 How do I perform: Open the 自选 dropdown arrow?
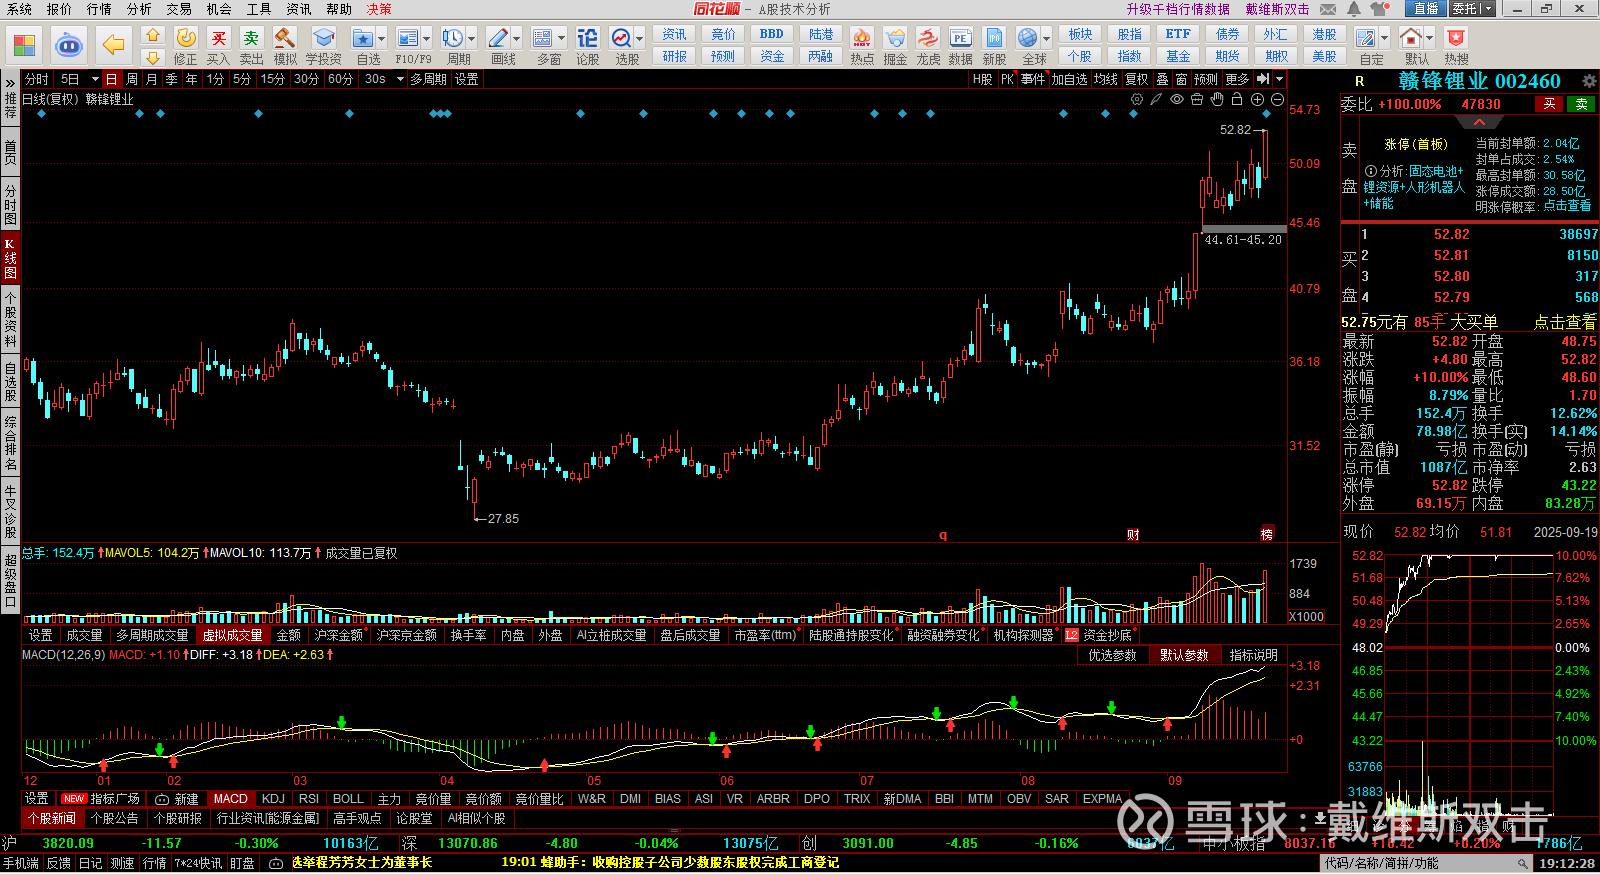[x=380, y=38]
